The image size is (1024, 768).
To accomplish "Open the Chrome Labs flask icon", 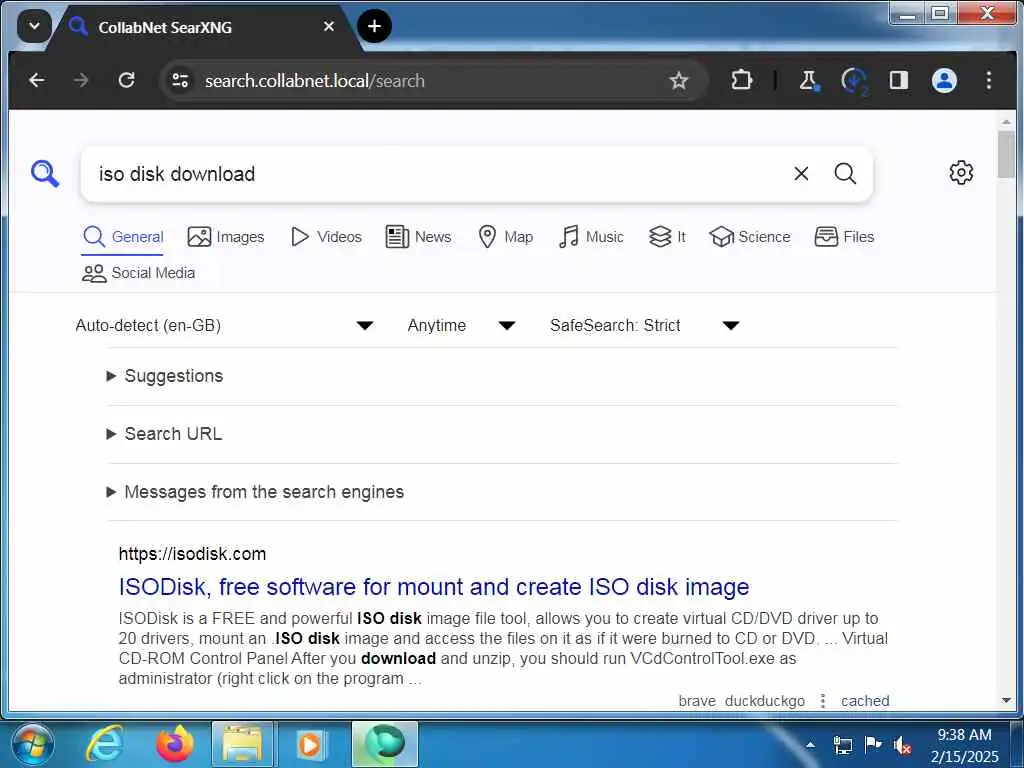I will [808, 80].
